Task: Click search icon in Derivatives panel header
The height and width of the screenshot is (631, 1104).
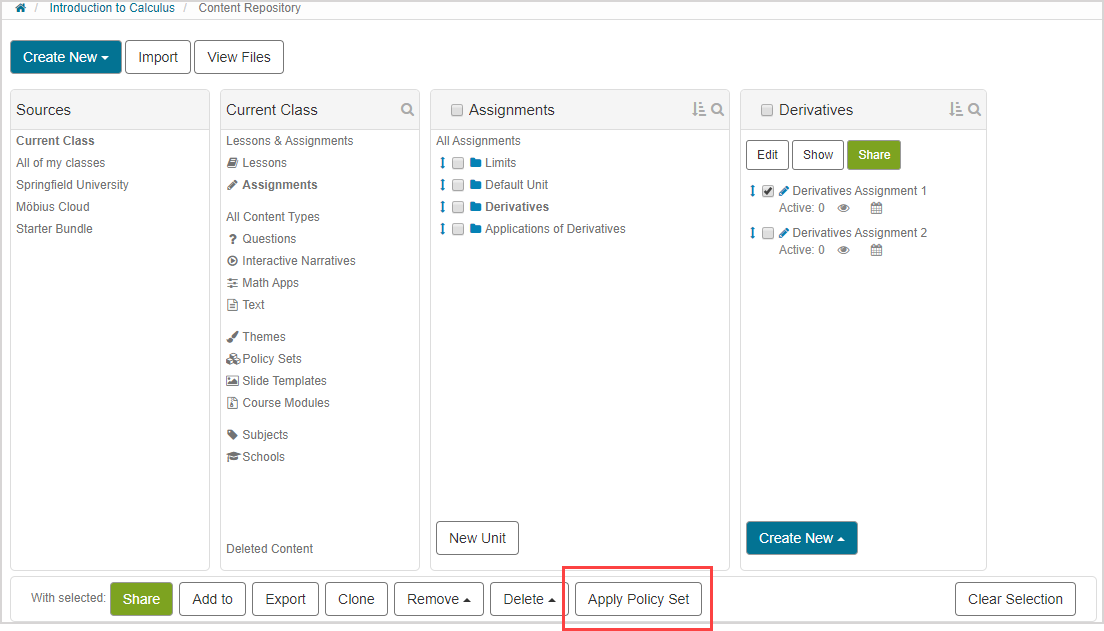Action: tap(974, 110)
